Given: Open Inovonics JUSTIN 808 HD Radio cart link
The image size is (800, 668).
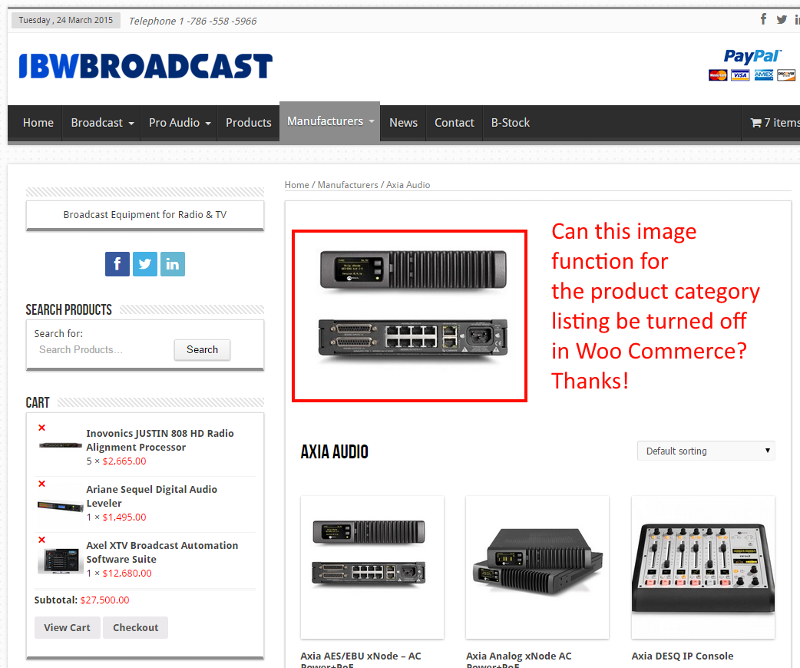Looking at the screenshot, I should [160, 440].
